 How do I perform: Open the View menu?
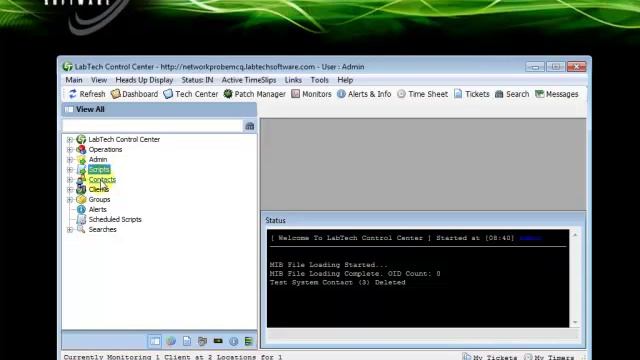(x=99, y=80)
